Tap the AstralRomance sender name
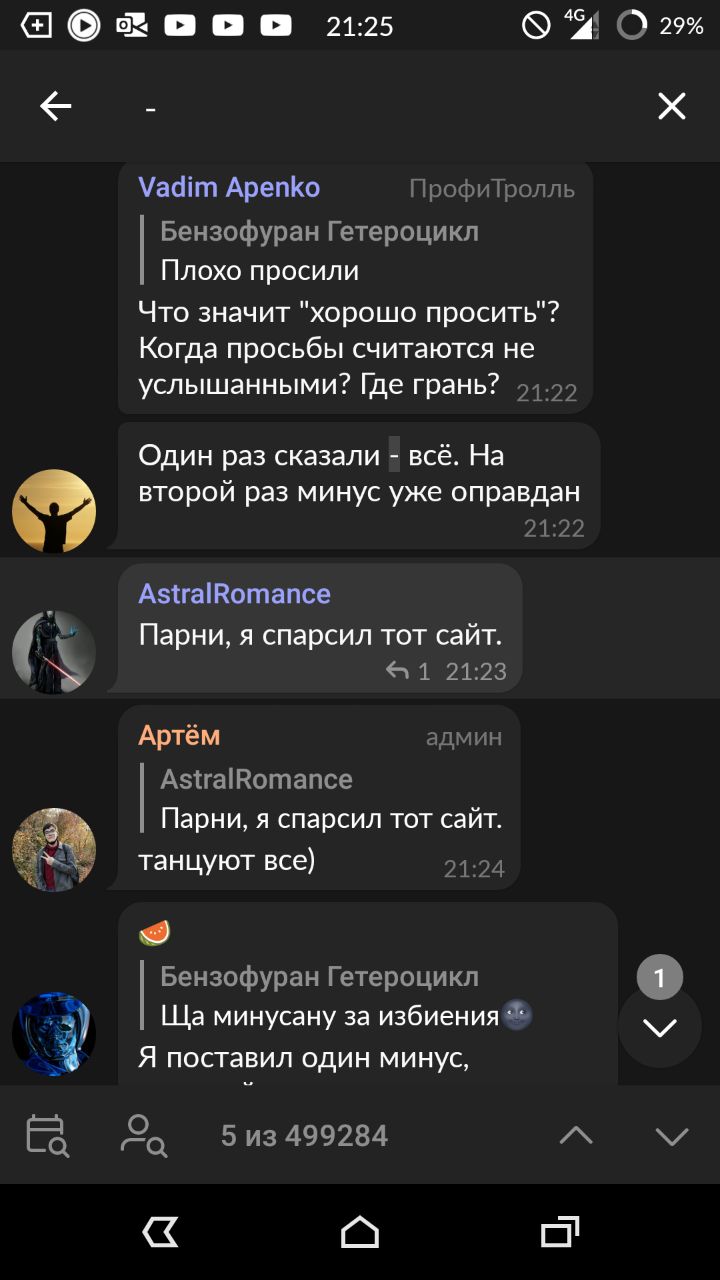This screenshot has width=720, height=1280. [234, 593]
